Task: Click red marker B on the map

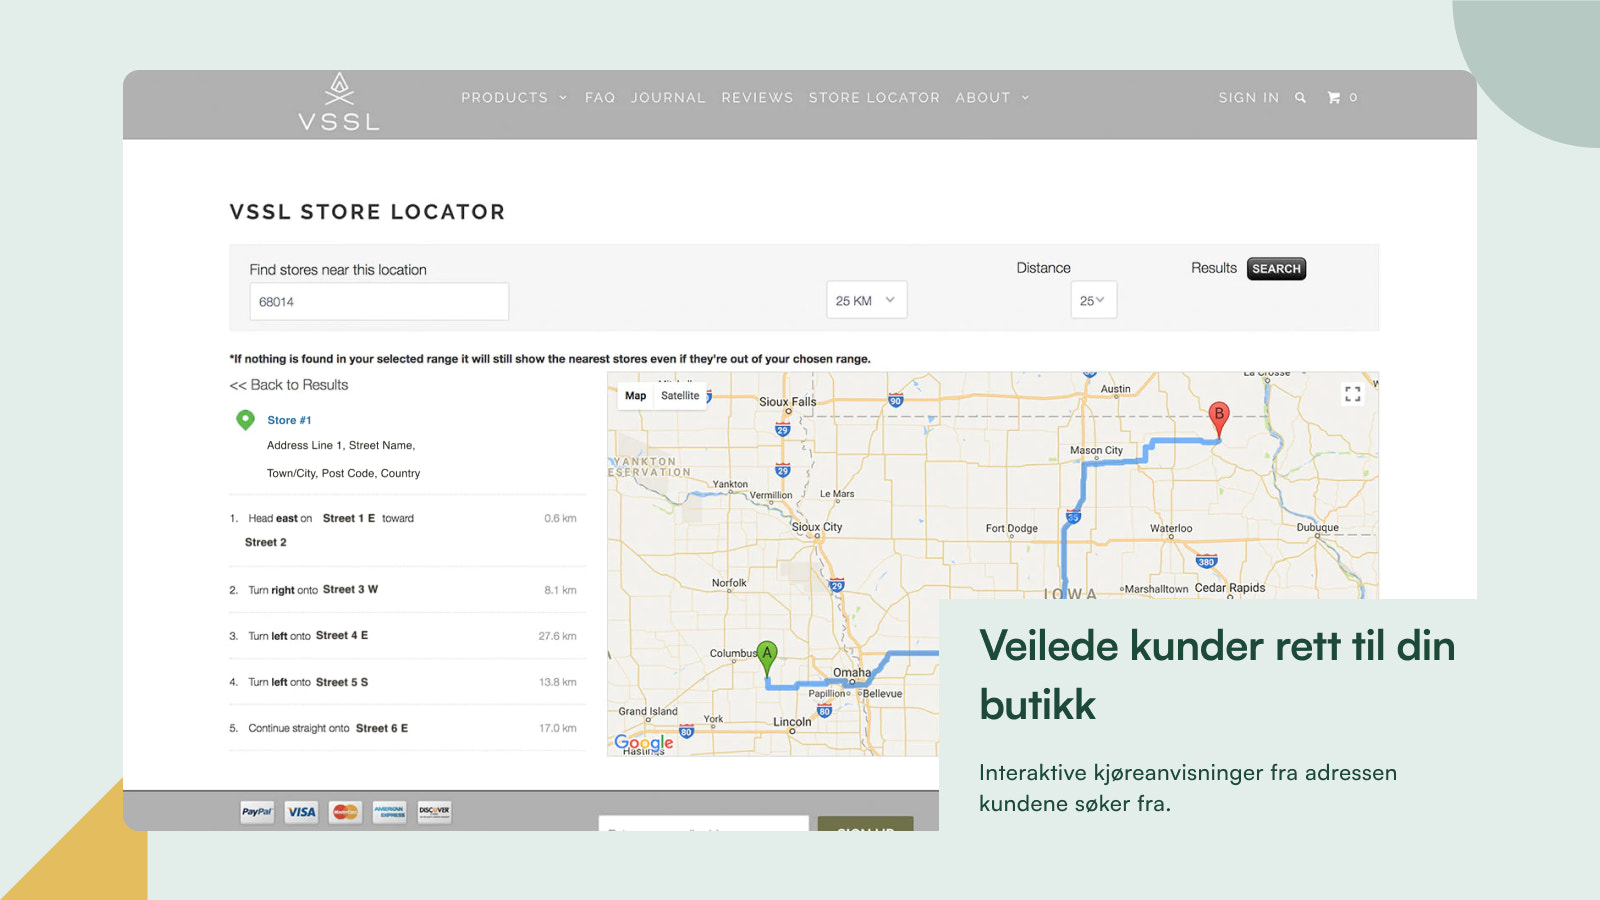Action: tap(1218, 419)
